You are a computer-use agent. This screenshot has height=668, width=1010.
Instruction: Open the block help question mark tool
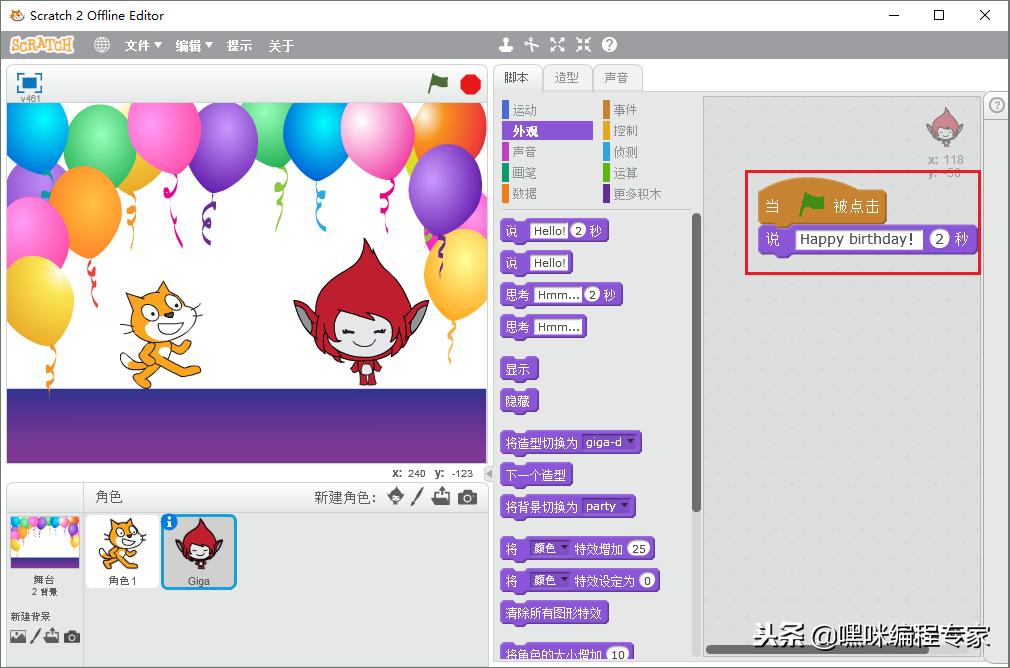(x=608, y=44)
